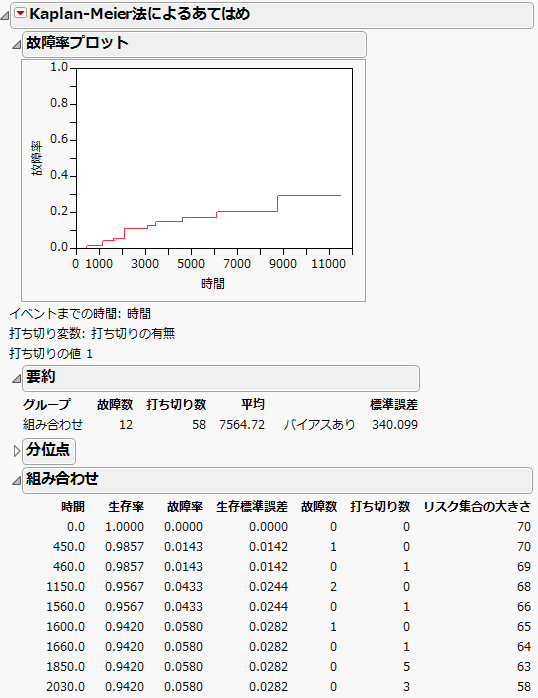Click the time cell 1560.0
This screenshot has width=538, height=698.
pos(65,606)
